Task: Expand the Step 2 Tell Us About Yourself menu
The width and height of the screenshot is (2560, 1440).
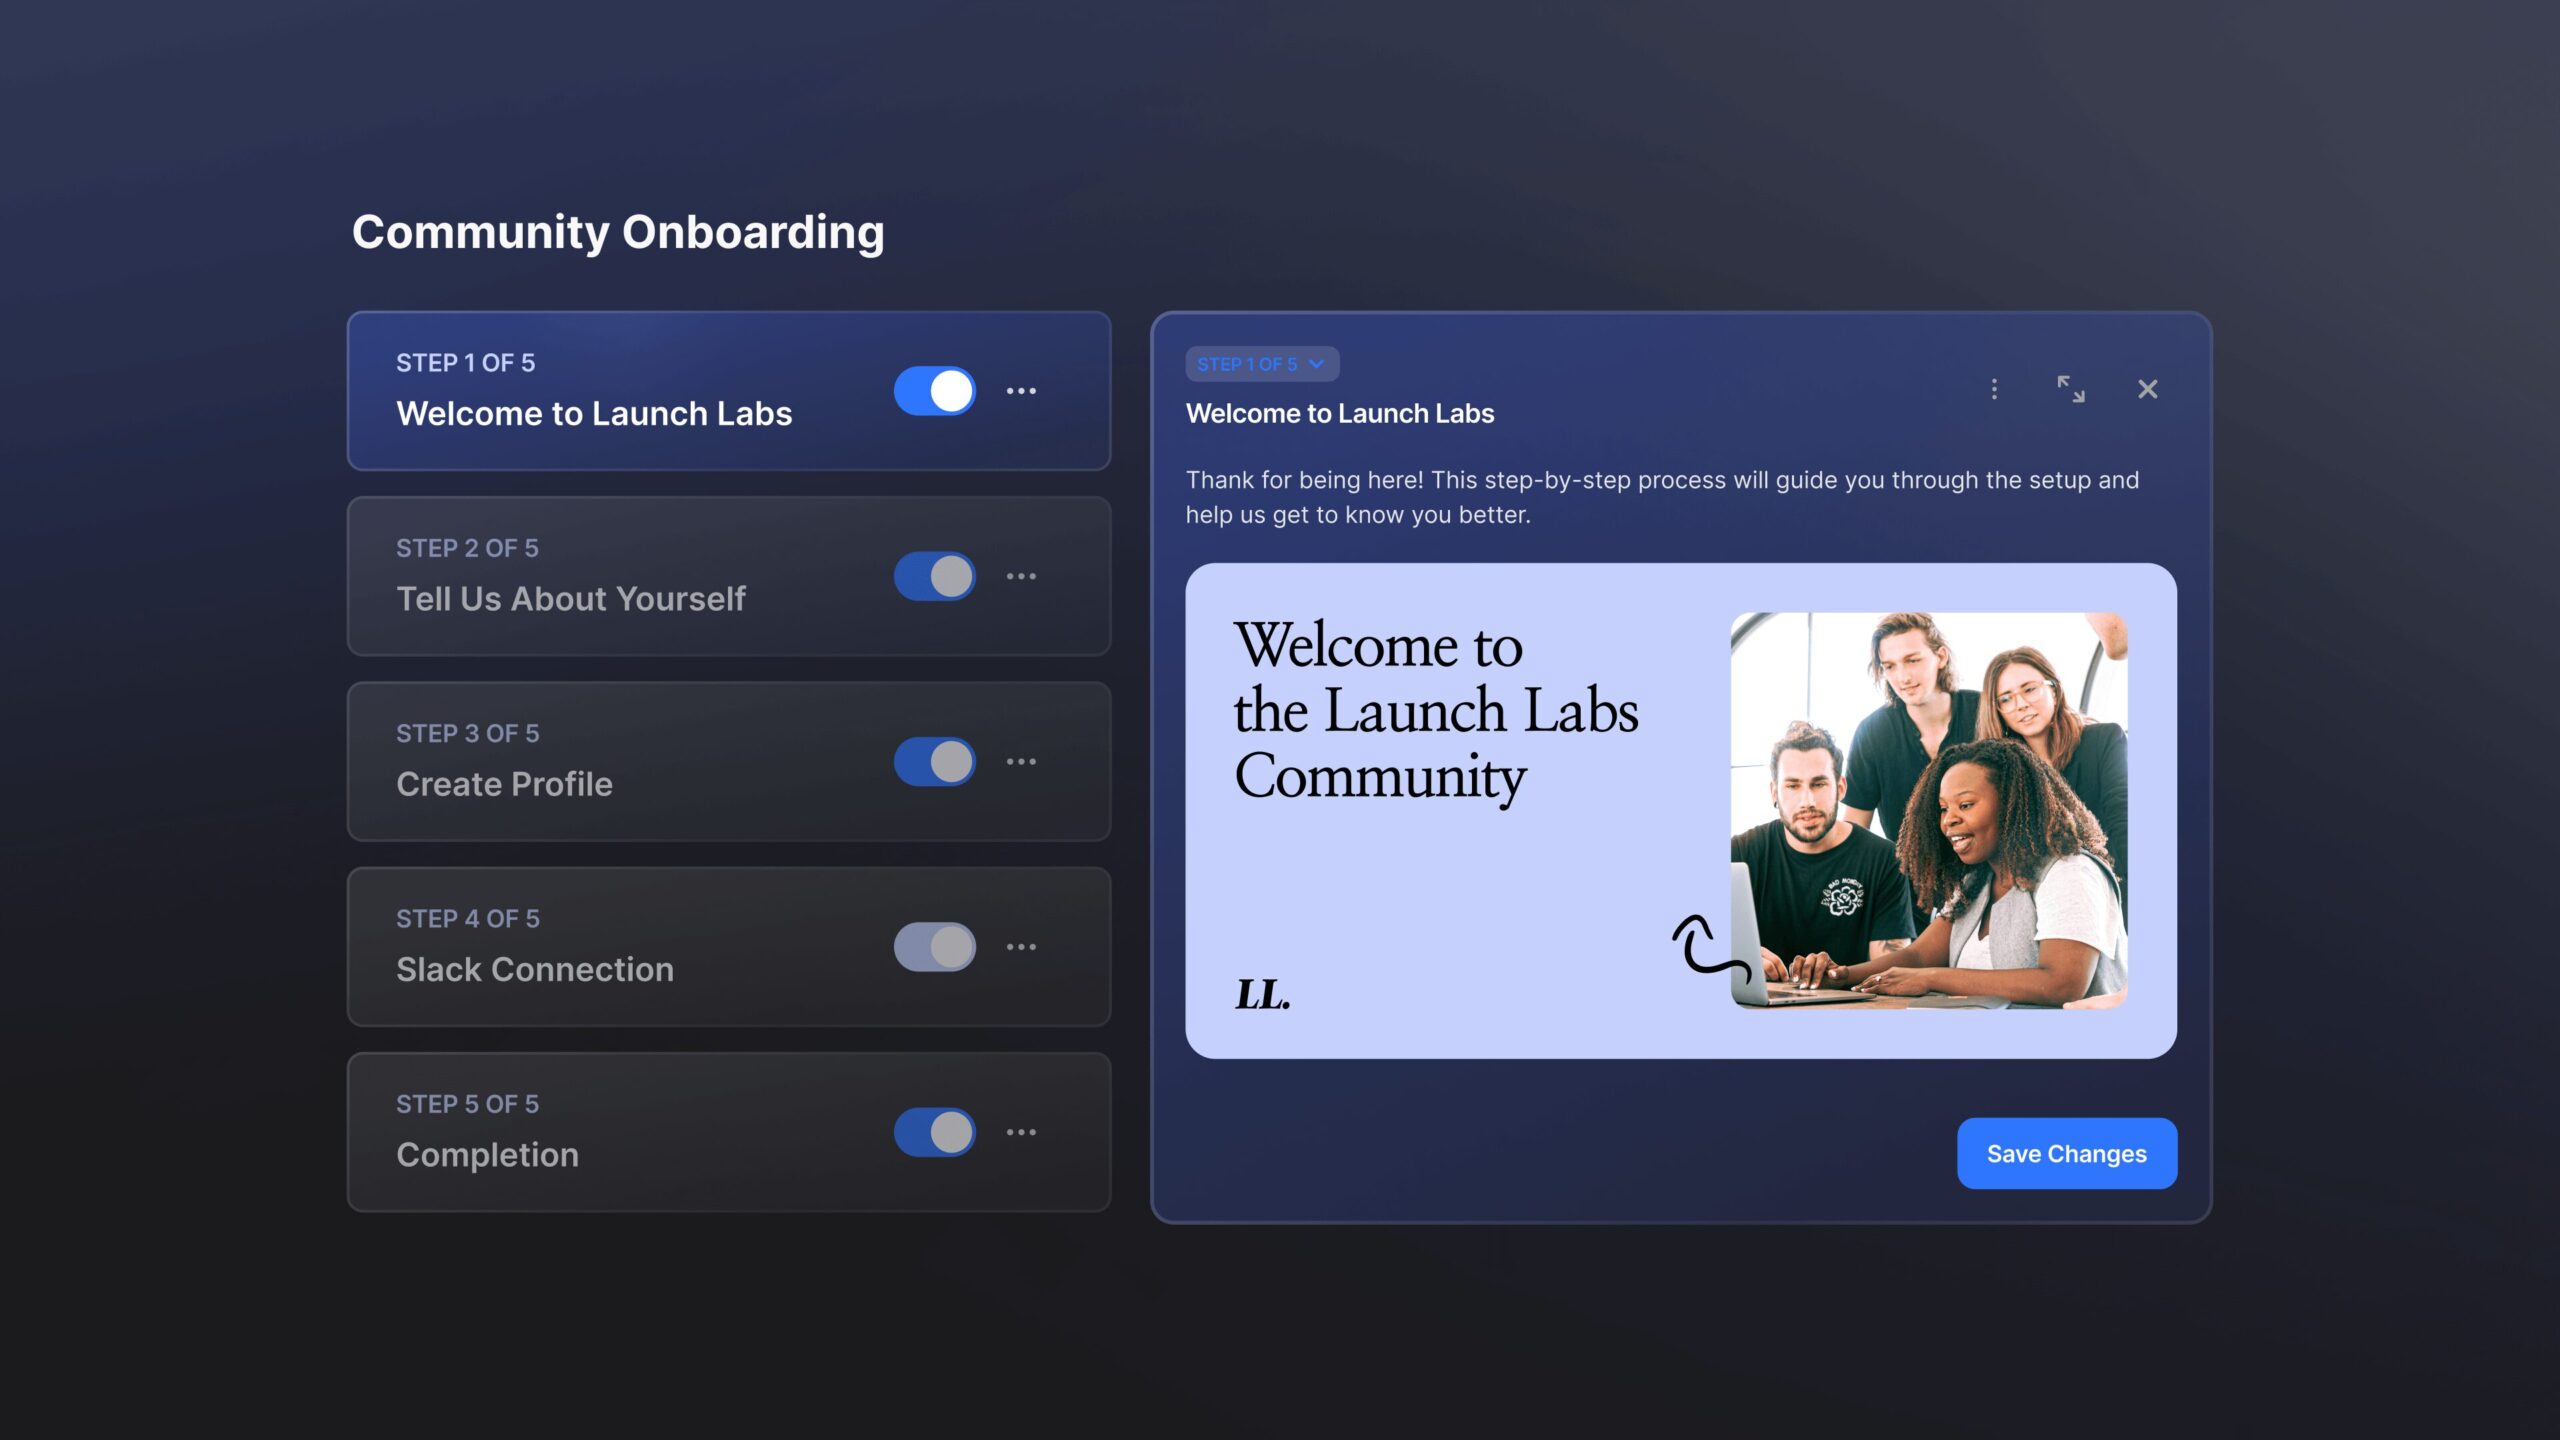Action: pyautogui.click(x=1020, y=575)
